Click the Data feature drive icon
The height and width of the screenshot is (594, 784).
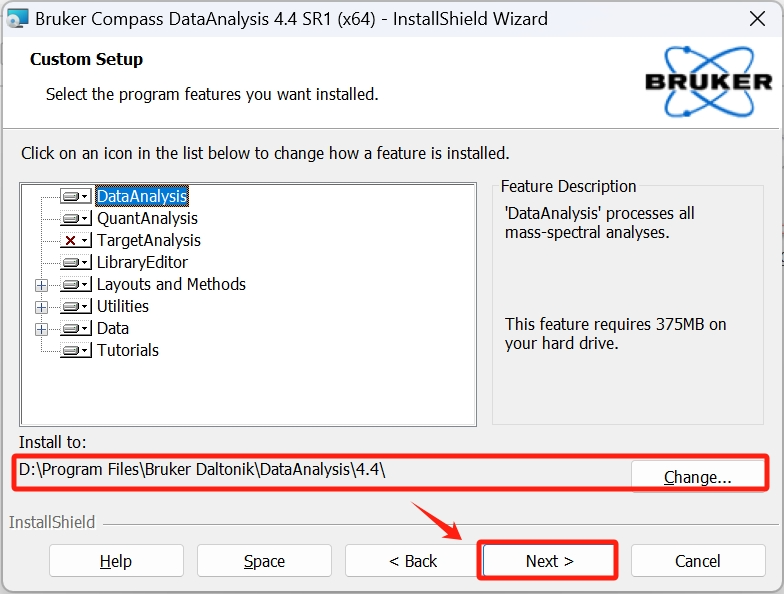(x=75, y=329)
